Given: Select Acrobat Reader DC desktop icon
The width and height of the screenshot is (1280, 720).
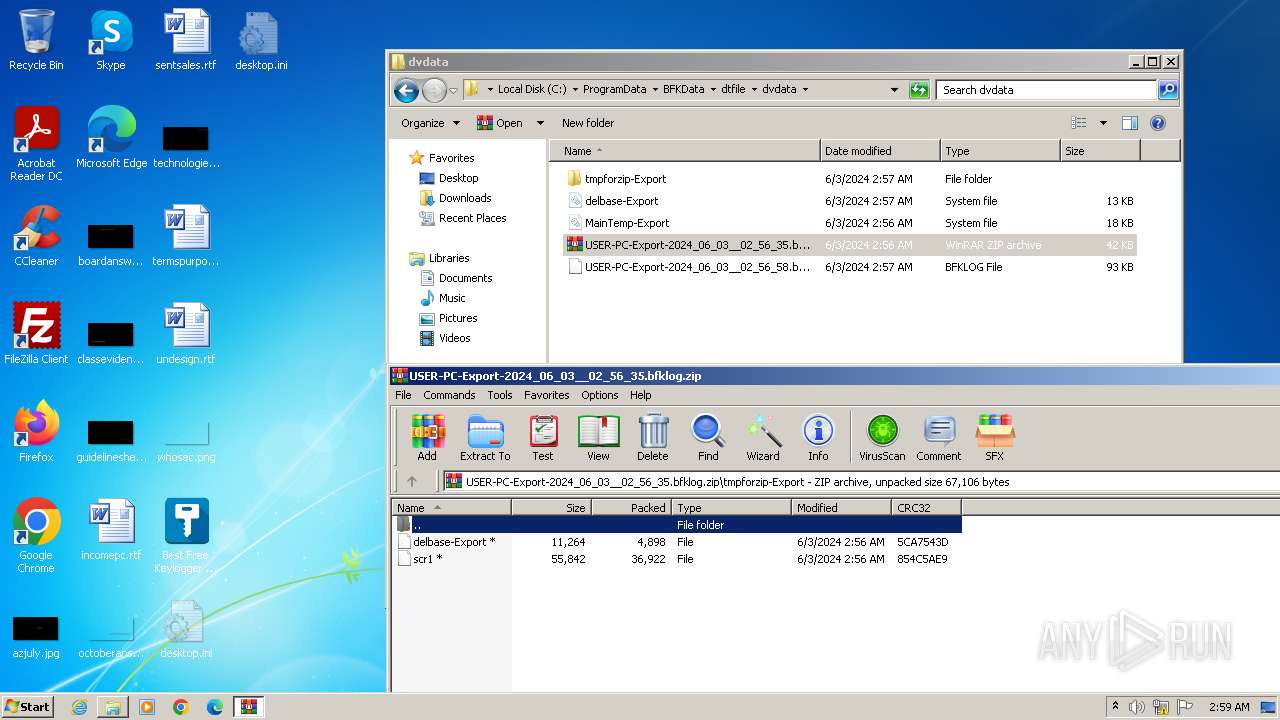Looking at the screenshot, I should click(x=36, y=144).
